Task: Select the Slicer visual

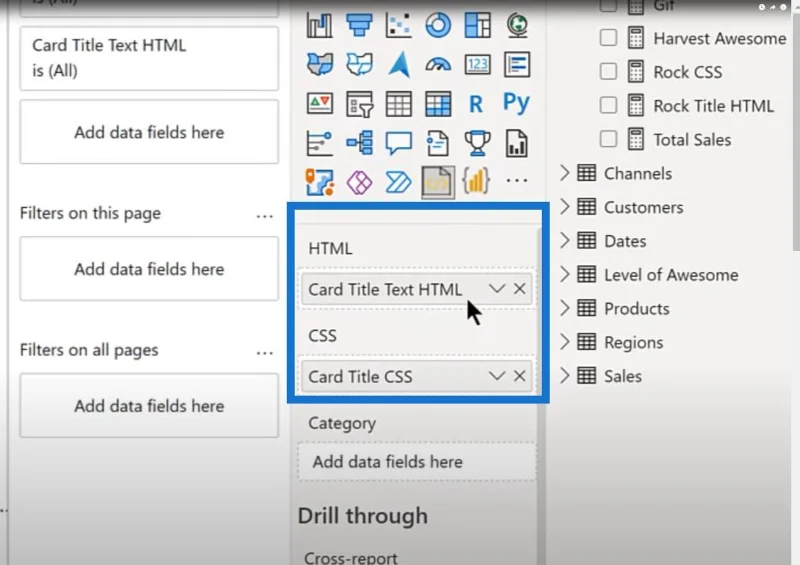Action: tap(359, 104)
